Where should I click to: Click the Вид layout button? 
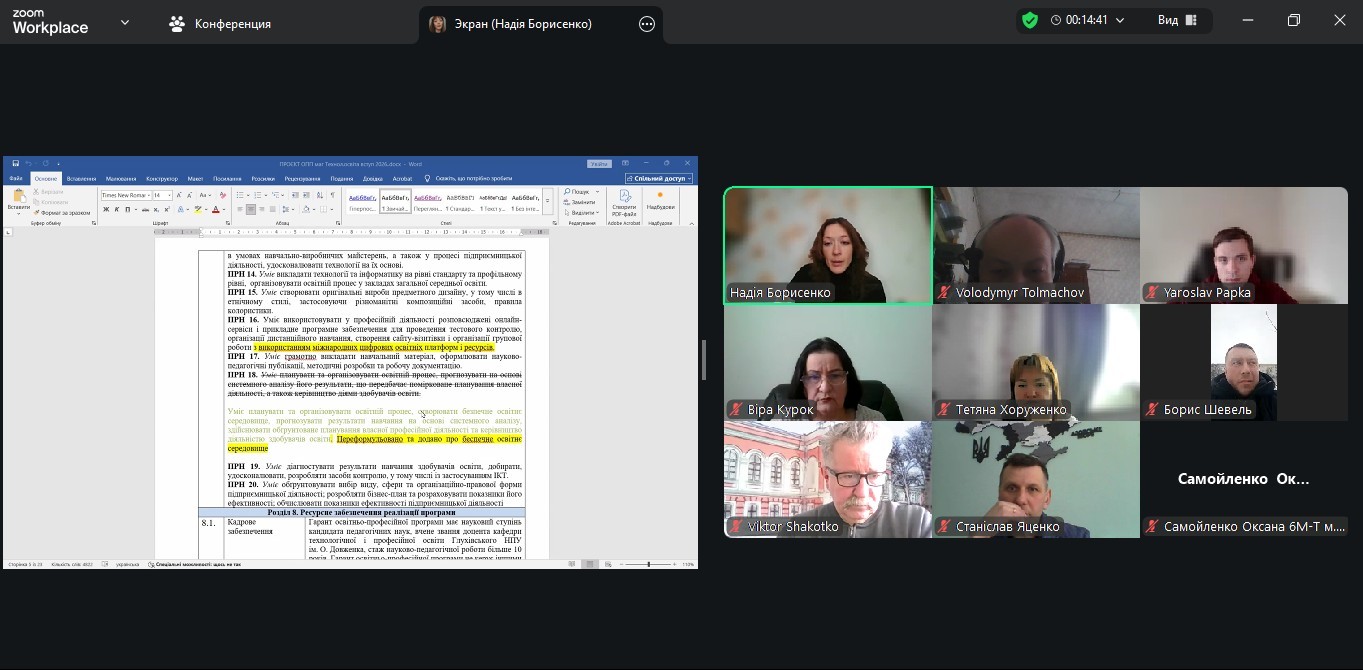point(1177,20)
